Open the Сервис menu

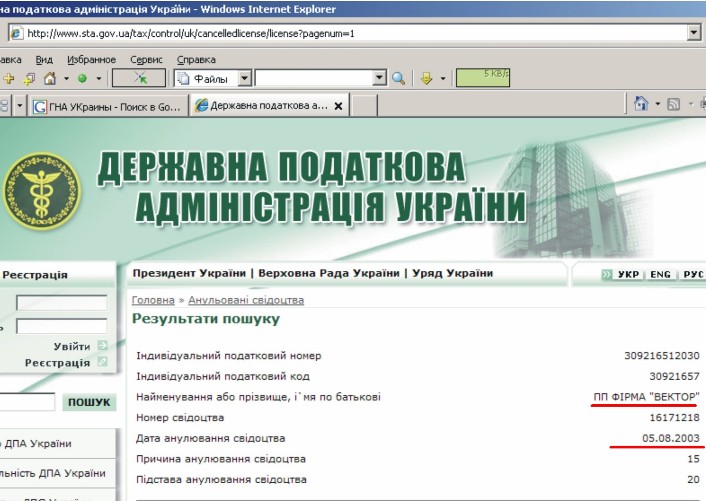pos(146,59)
